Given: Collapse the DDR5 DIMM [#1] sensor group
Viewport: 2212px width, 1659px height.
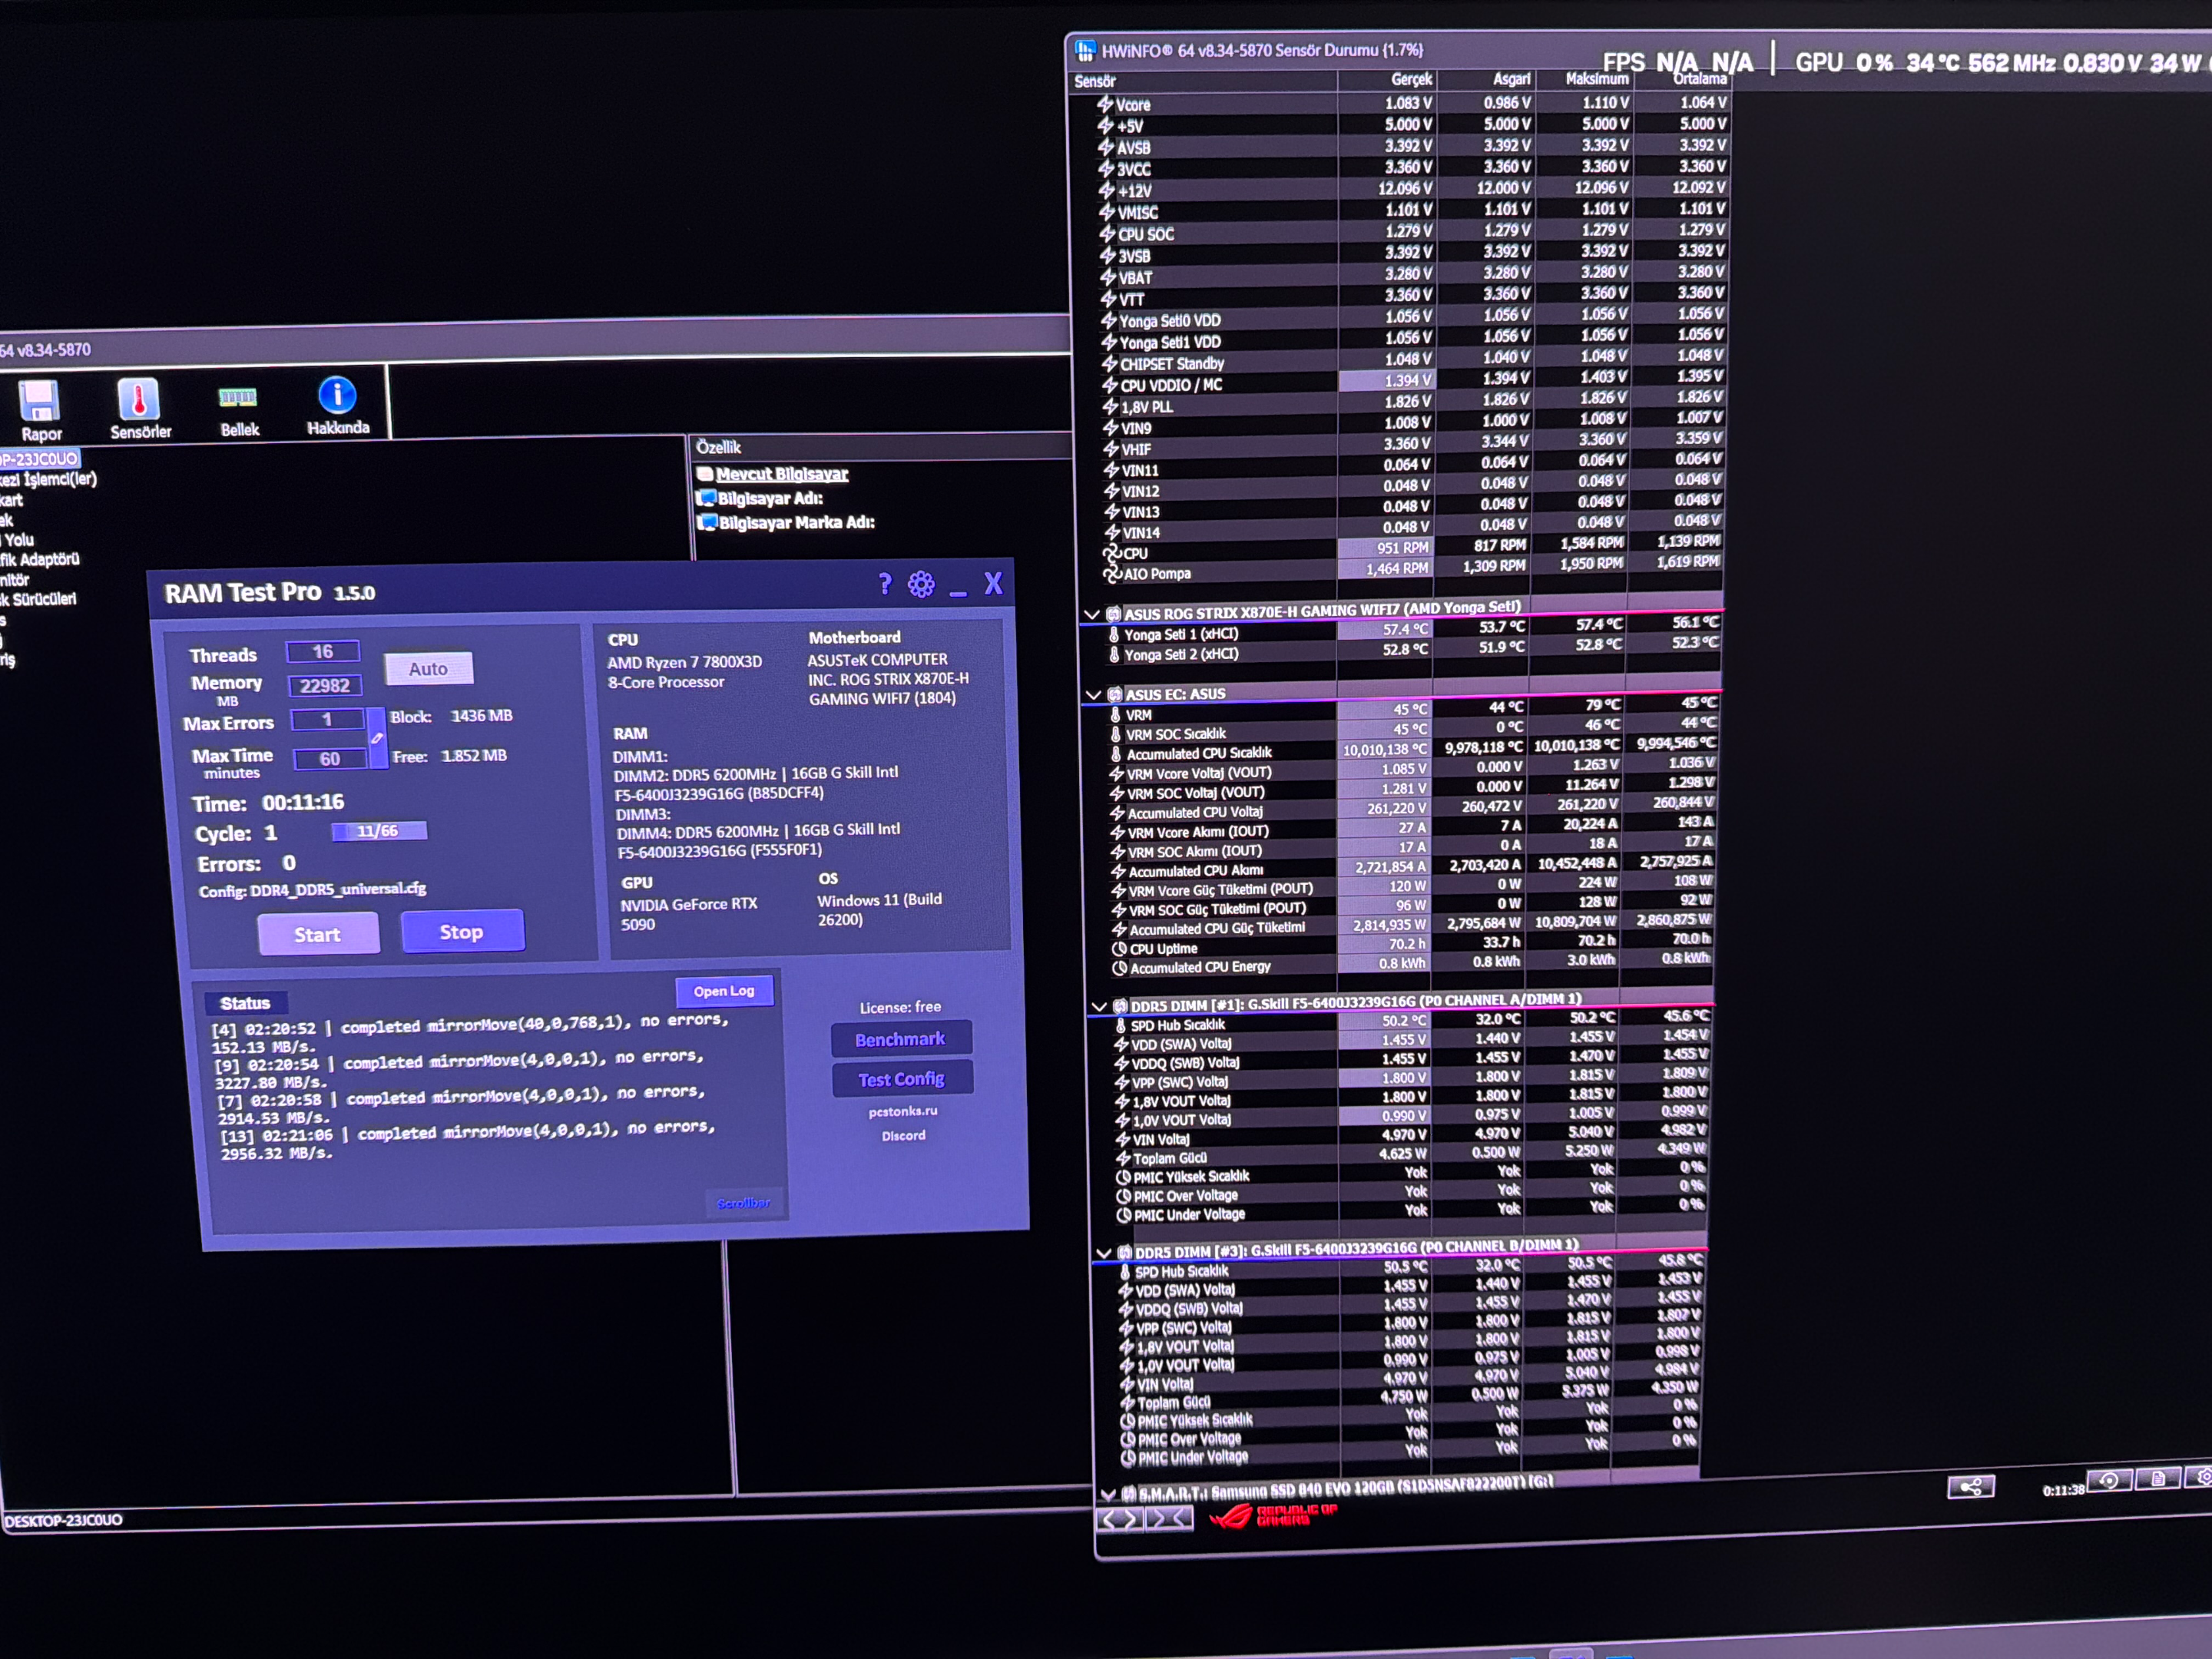Looking at the screenshot, I should 1099,1006.
